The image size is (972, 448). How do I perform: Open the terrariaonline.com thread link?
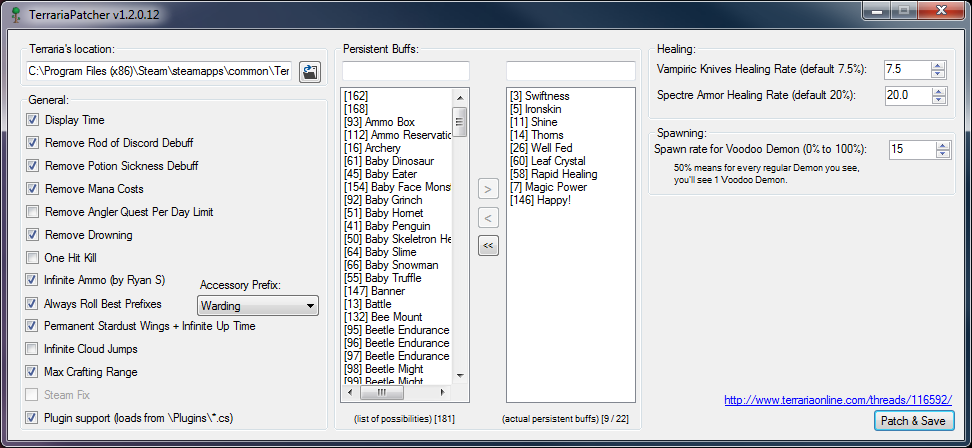pyautogui.click(x=837, y=400)
